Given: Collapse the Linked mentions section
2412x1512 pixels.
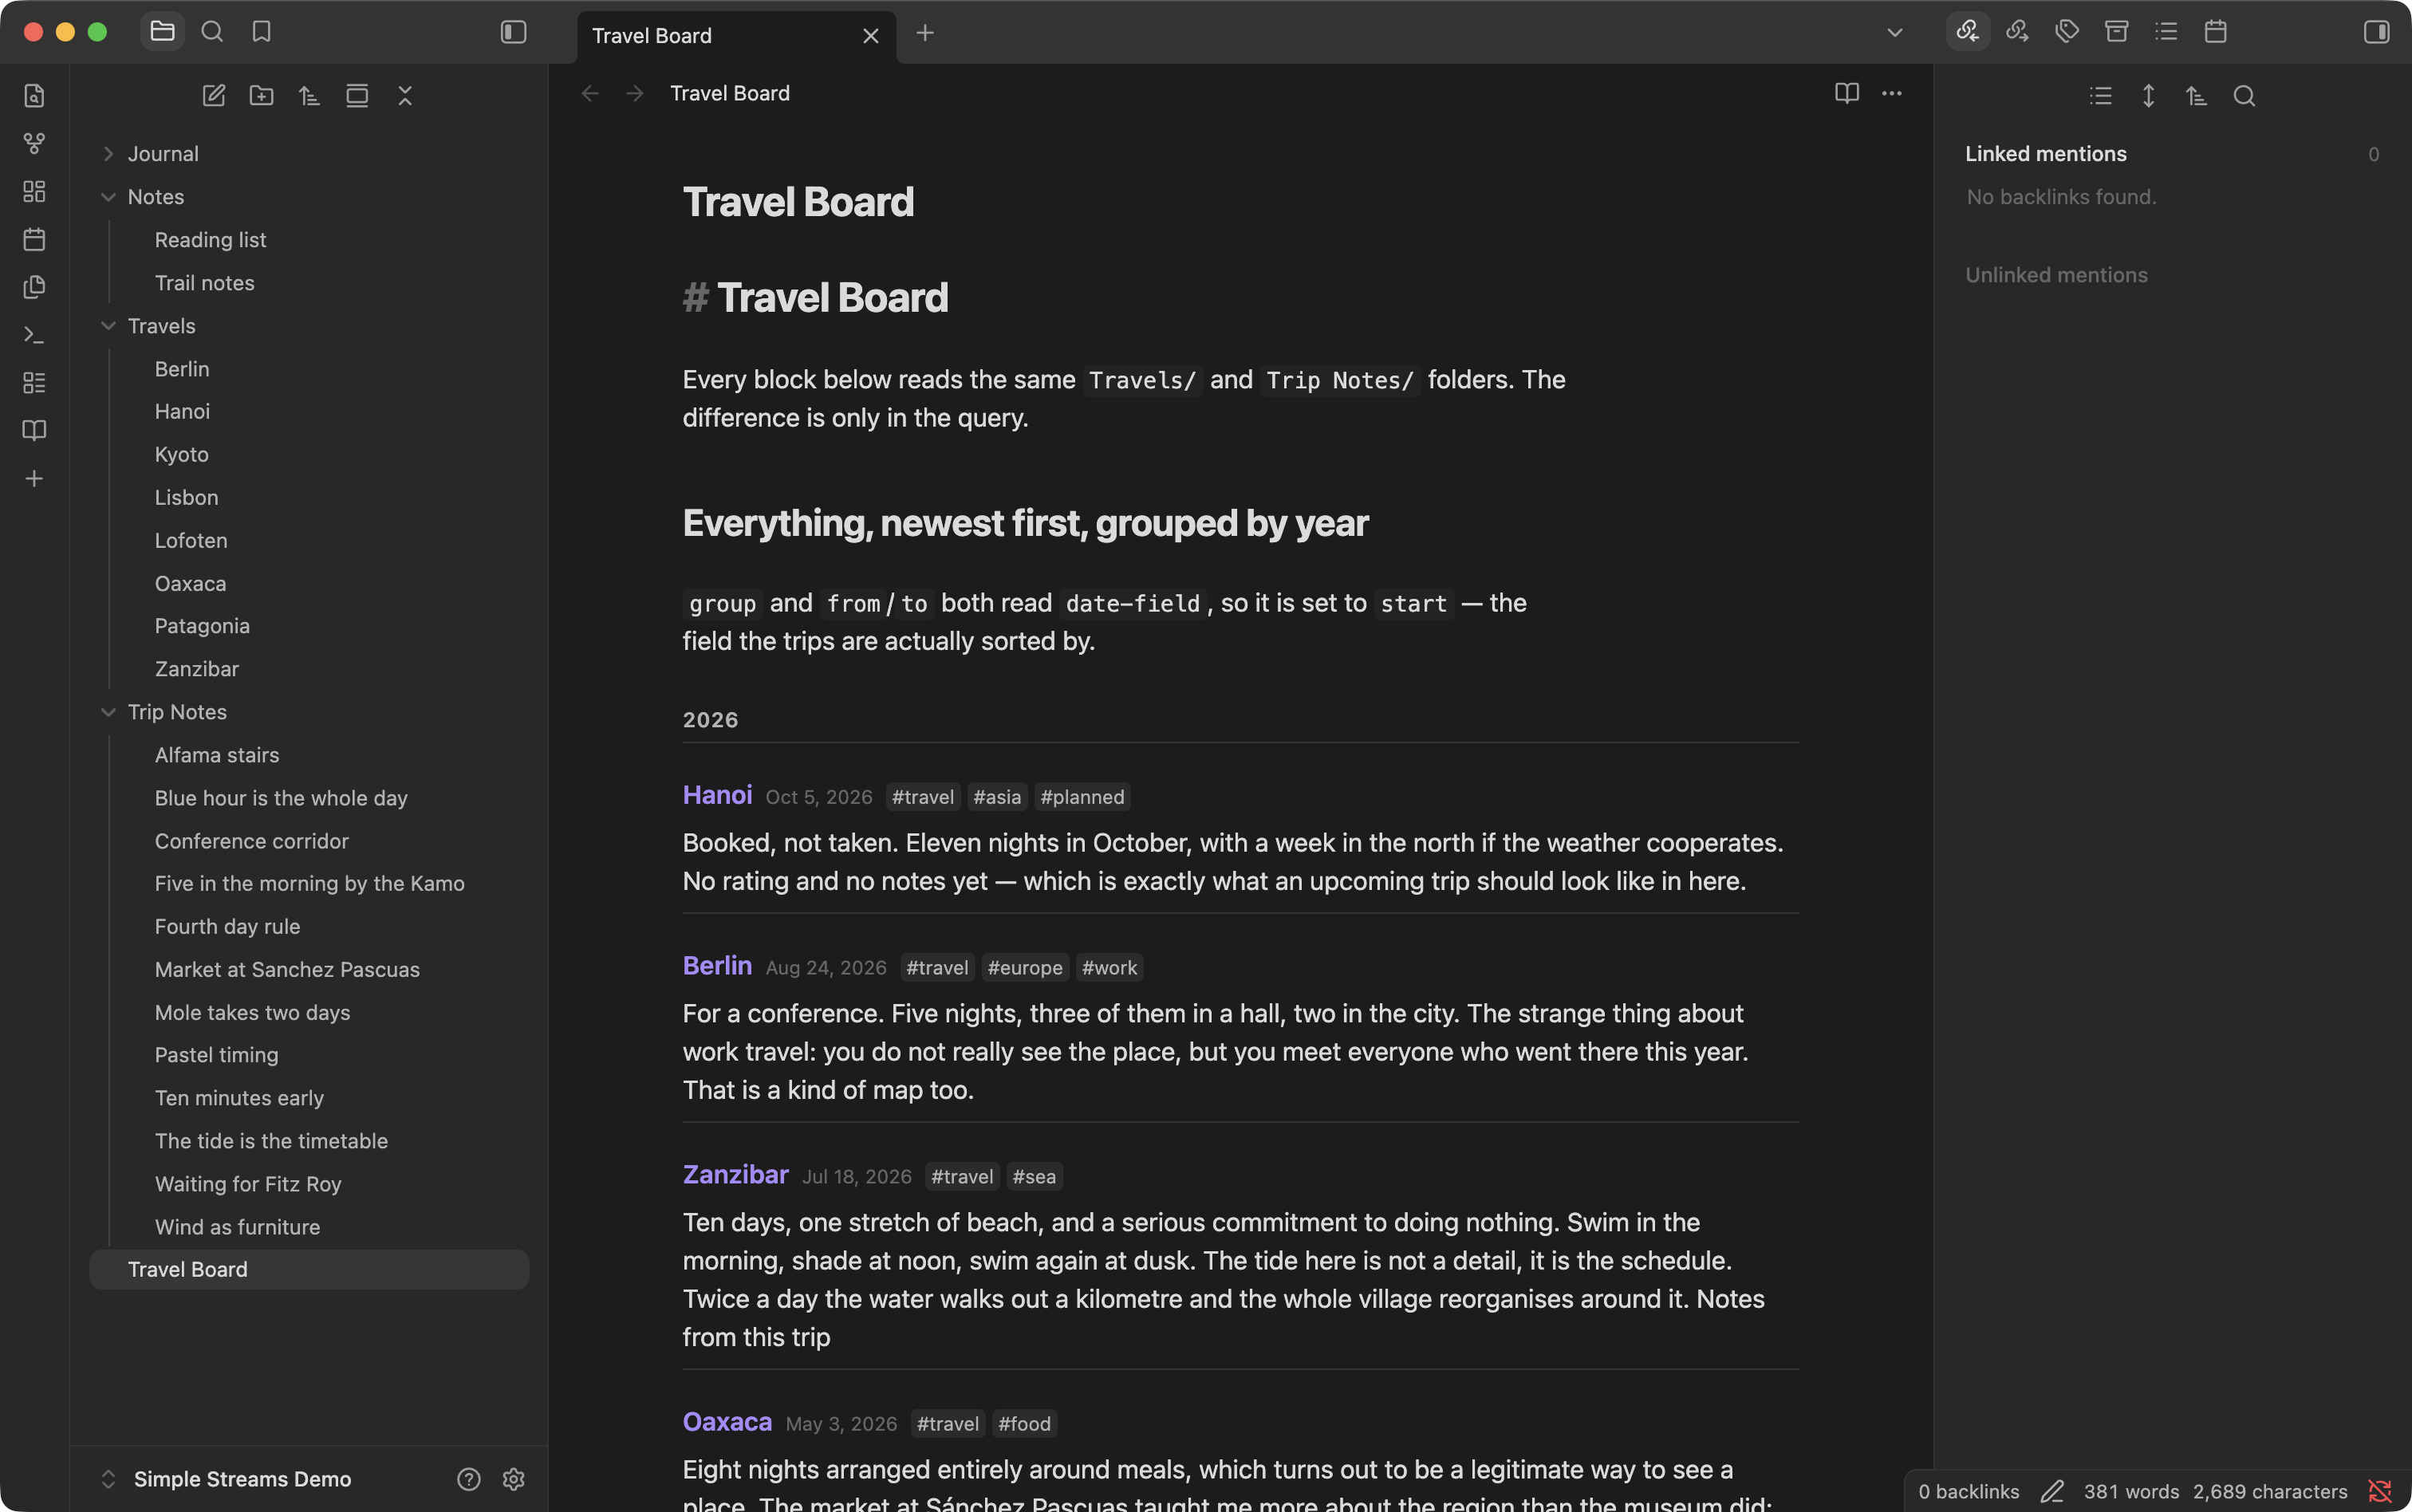Looking at the screenshot, I should 2046,154.
